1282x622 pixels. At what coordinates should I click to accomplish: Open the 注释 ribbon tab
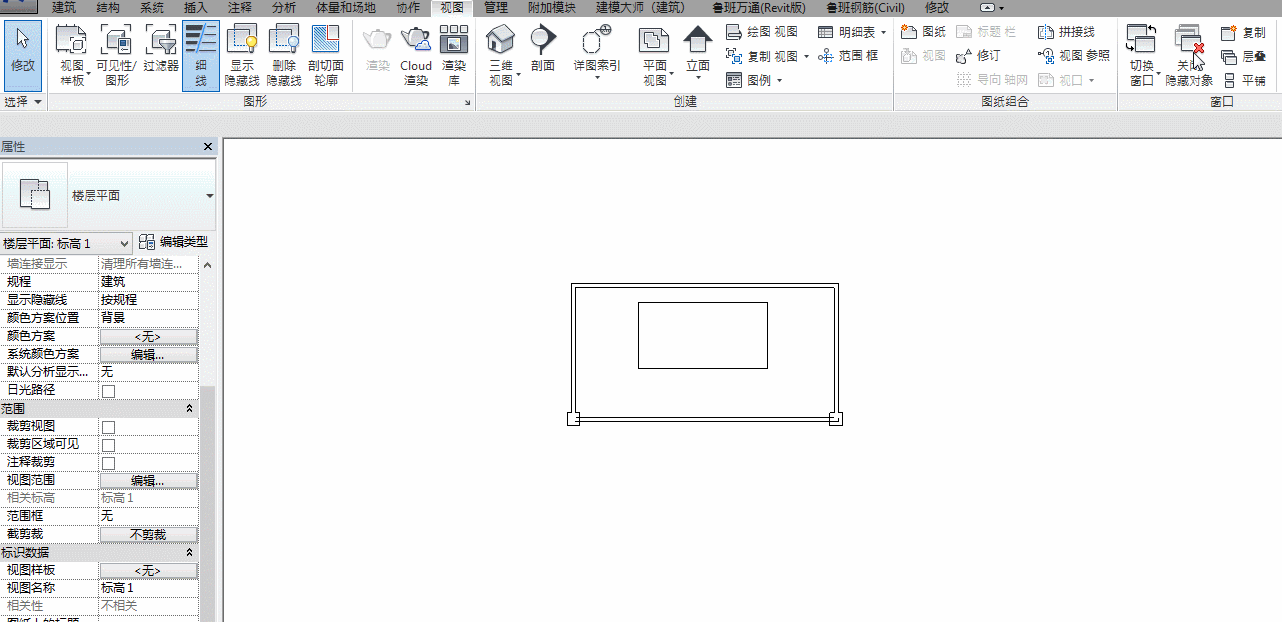point(240,7)
